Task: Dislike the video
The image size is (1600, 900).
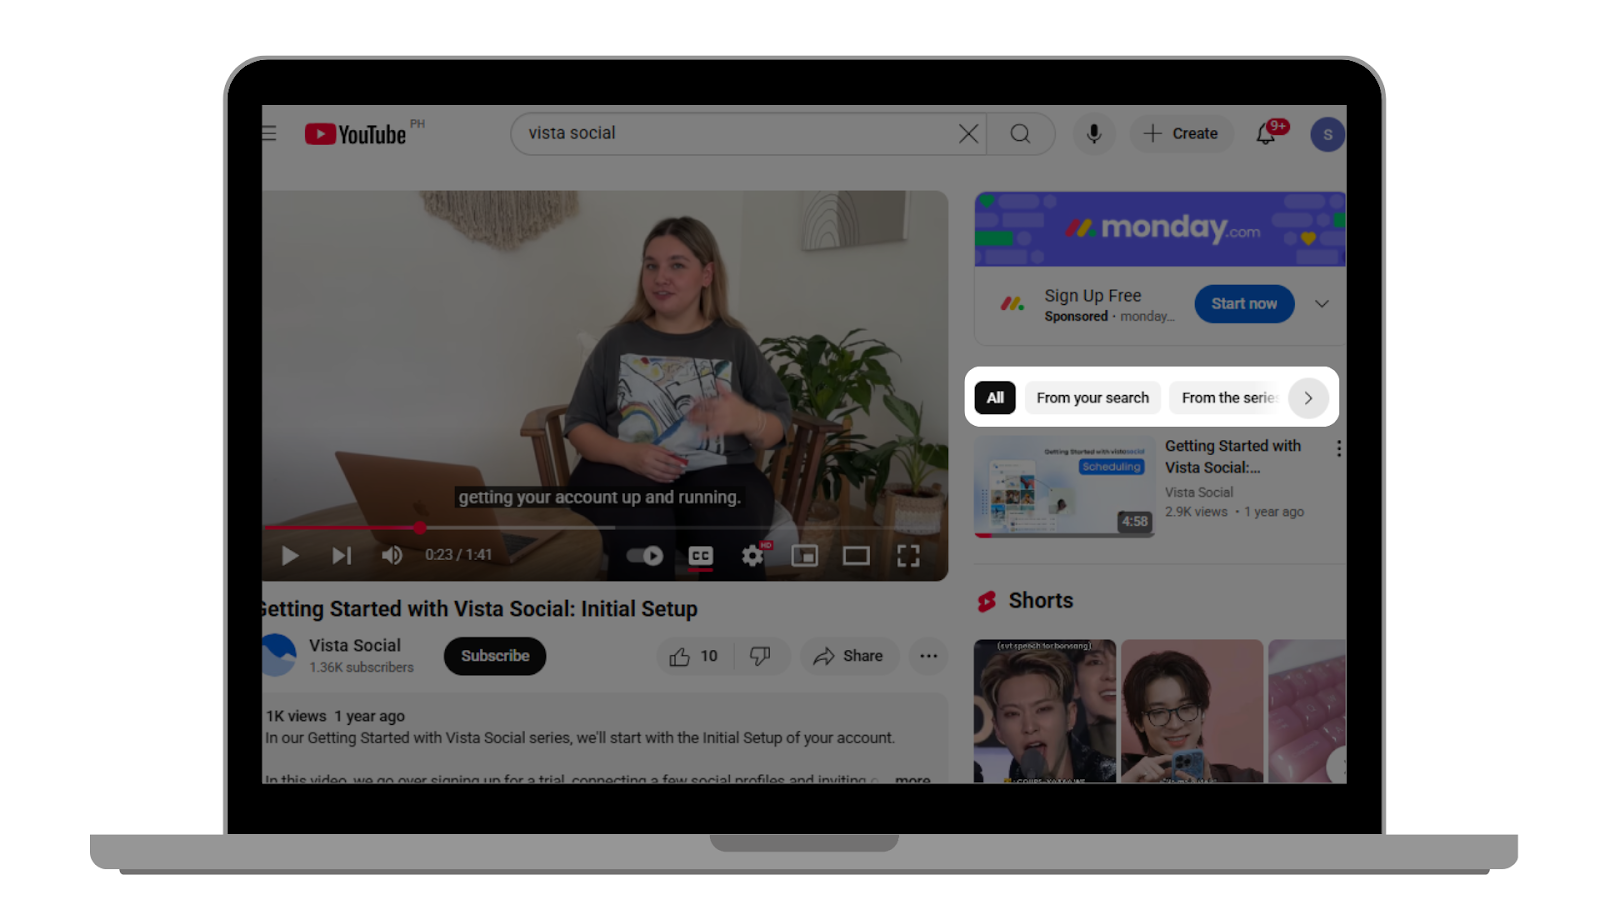Action: 761,656
